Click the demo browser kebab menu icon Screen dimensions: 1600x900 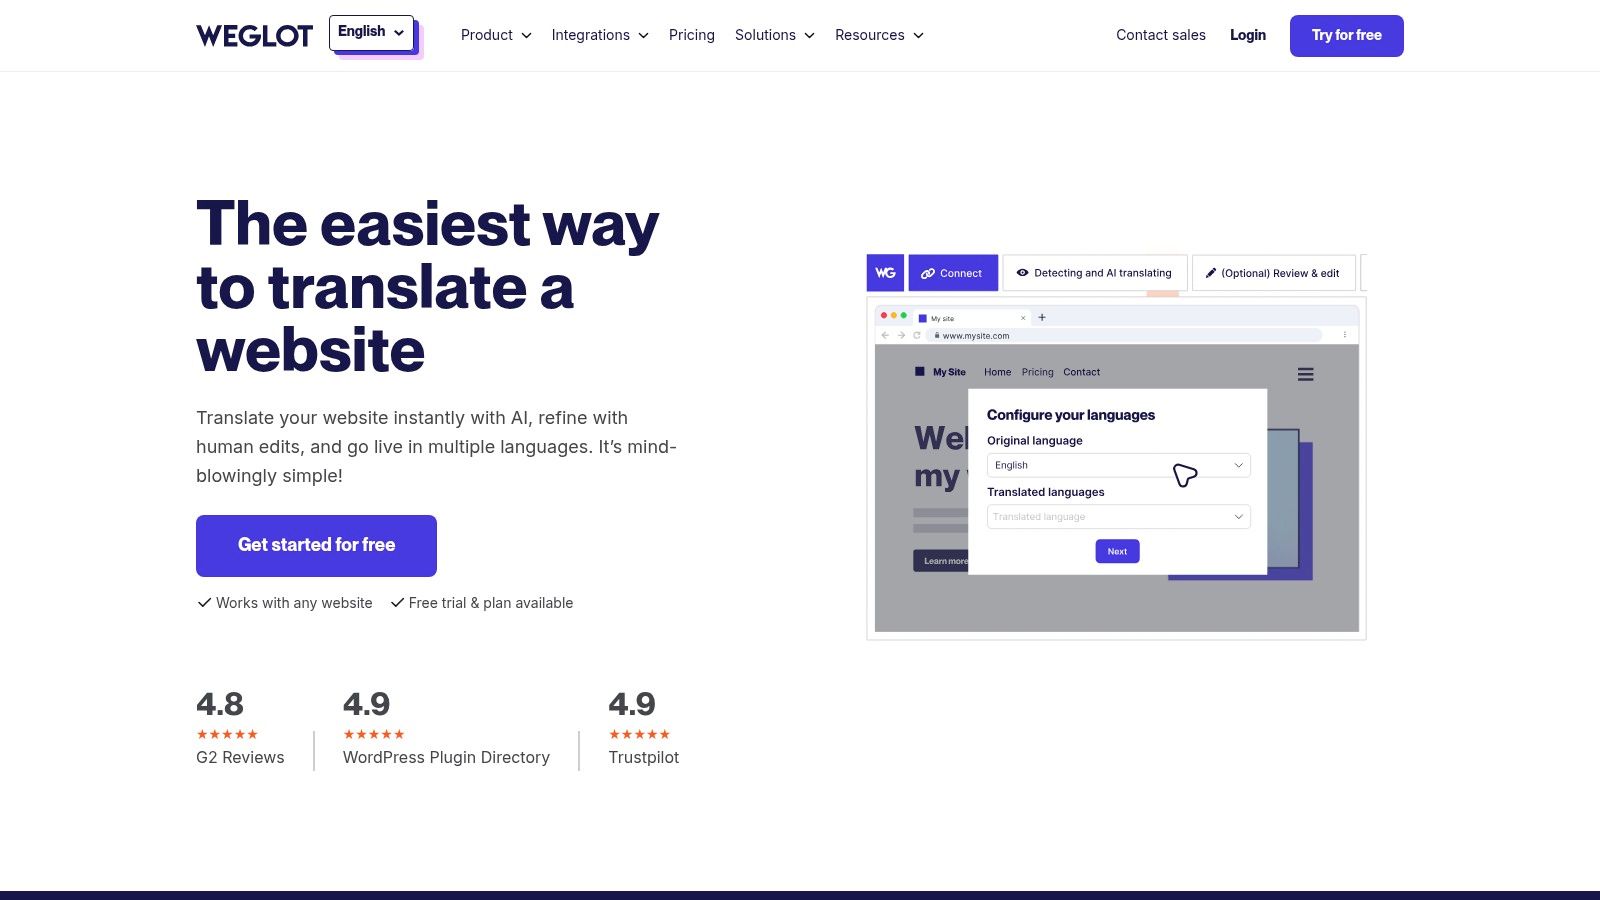click(x=1344, y=336)
